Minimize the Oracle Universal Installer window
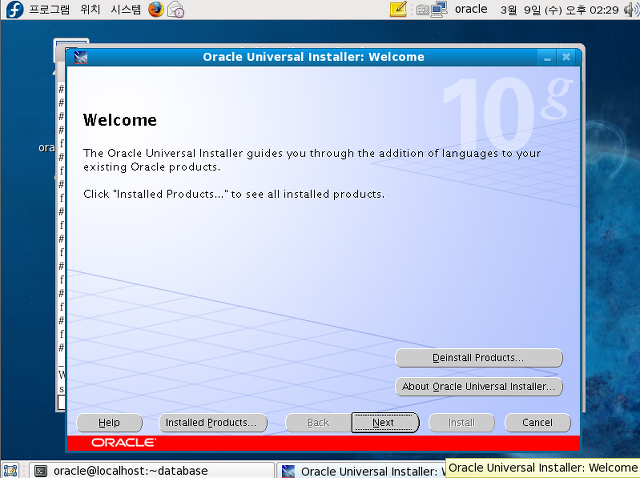The height and width of the screenshot is (478, 640). 547,58
